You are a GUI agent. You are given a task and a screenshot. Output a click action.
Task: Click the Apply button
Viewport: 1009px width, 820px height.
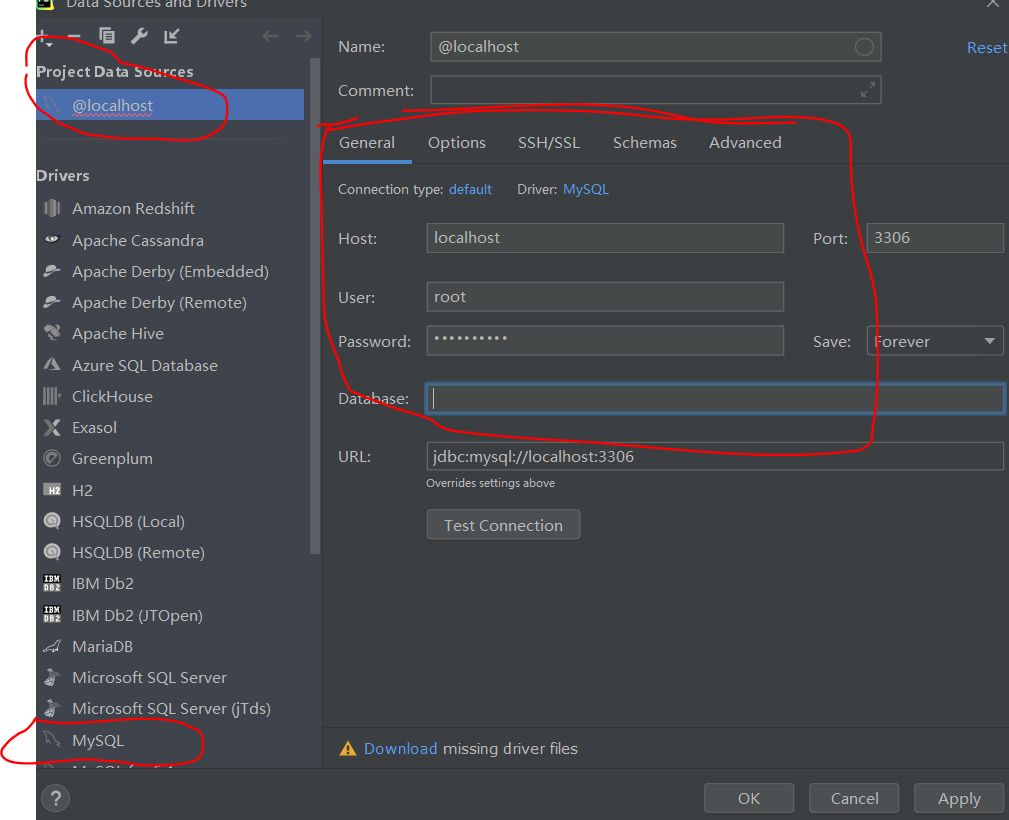[959, 798]
